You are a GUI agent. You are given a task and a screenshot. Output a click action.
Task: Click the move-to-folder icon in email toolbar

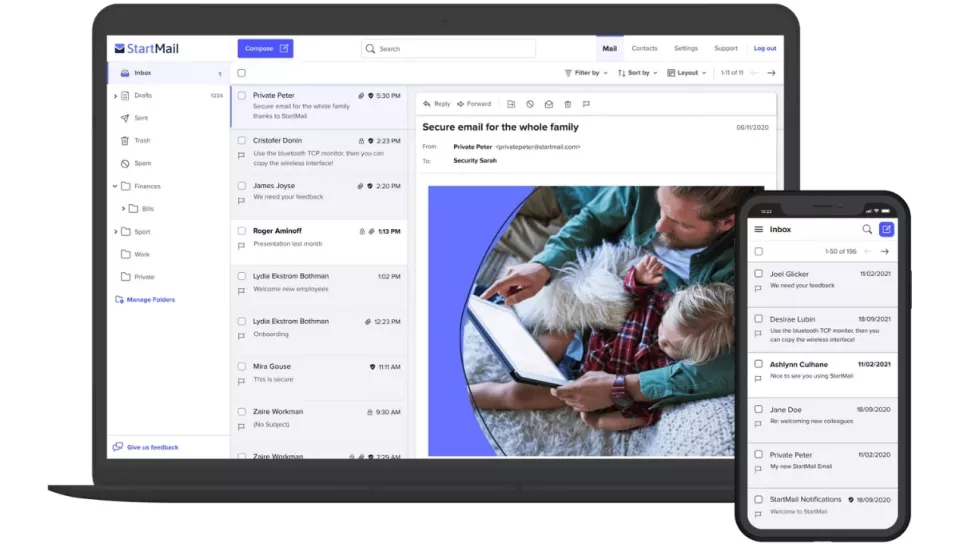[511, 105]
